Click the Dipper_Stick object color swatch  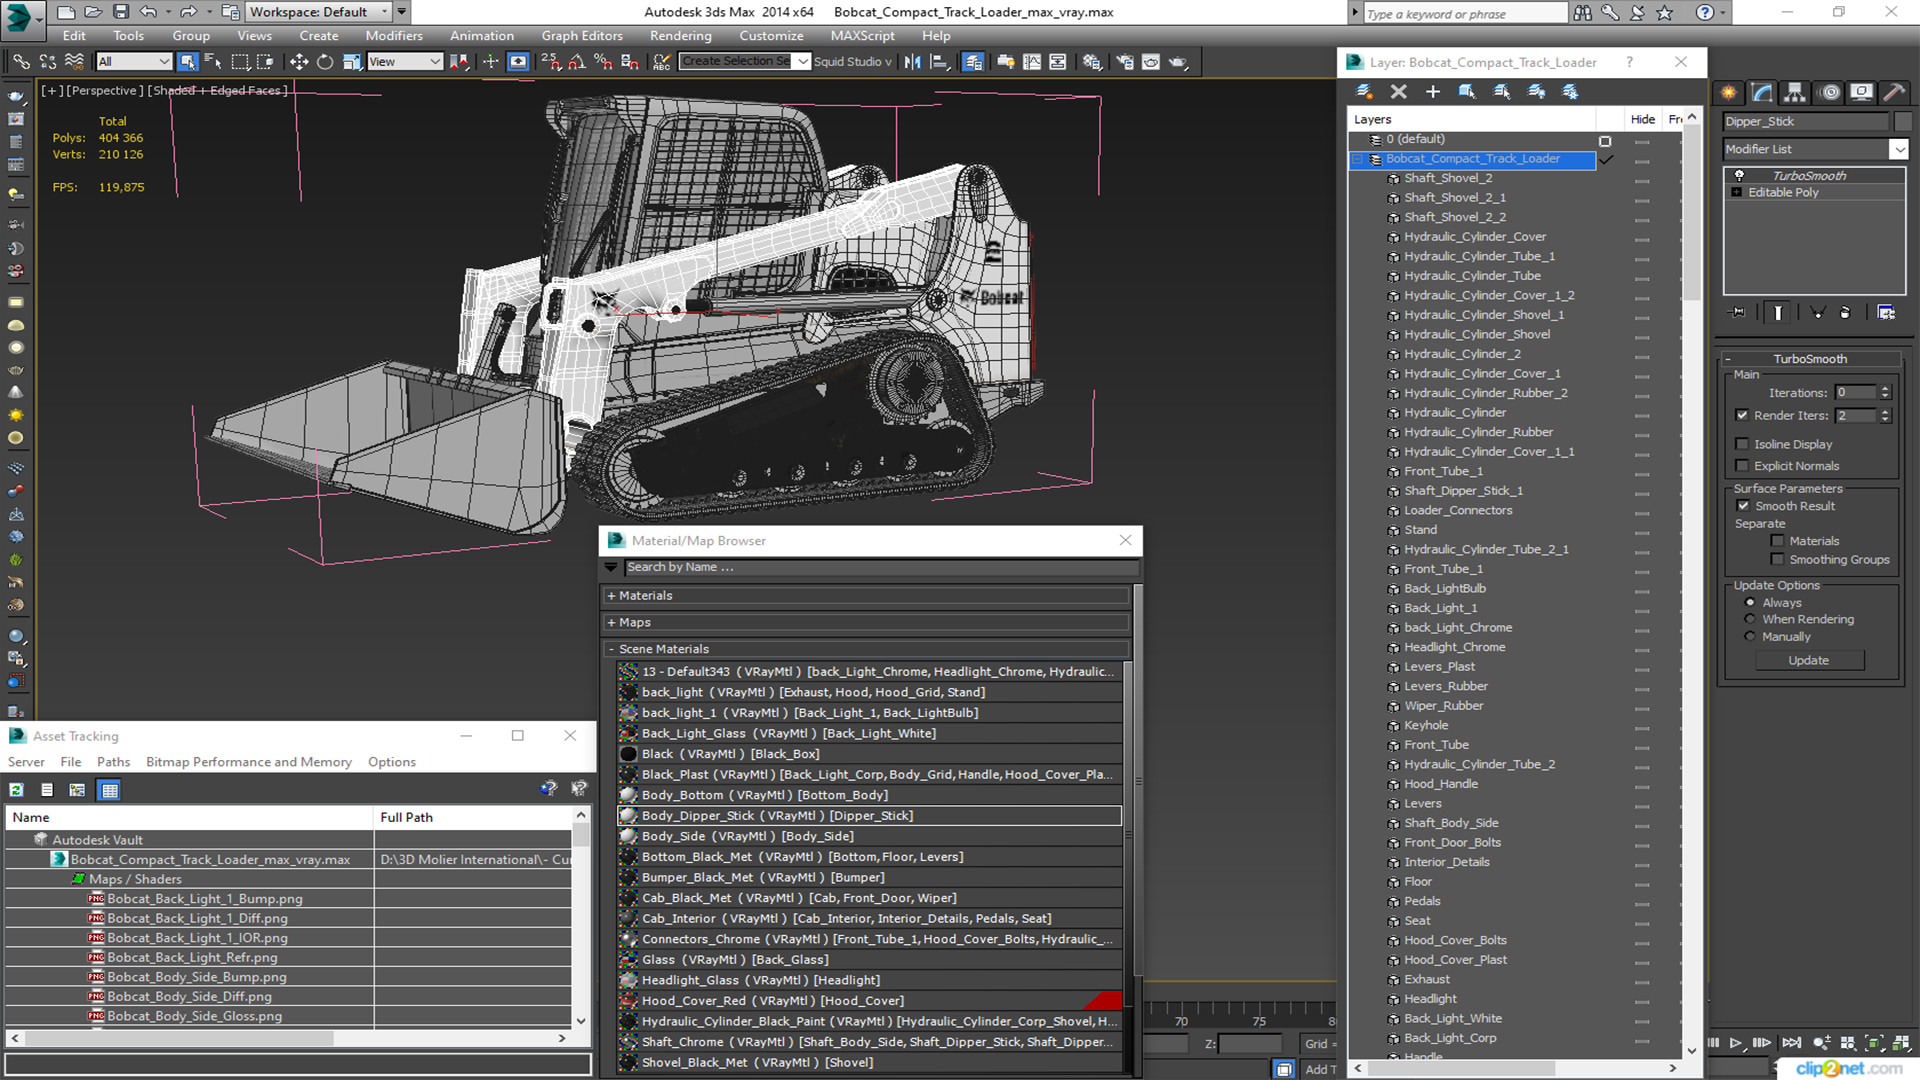pos(1902,122)
